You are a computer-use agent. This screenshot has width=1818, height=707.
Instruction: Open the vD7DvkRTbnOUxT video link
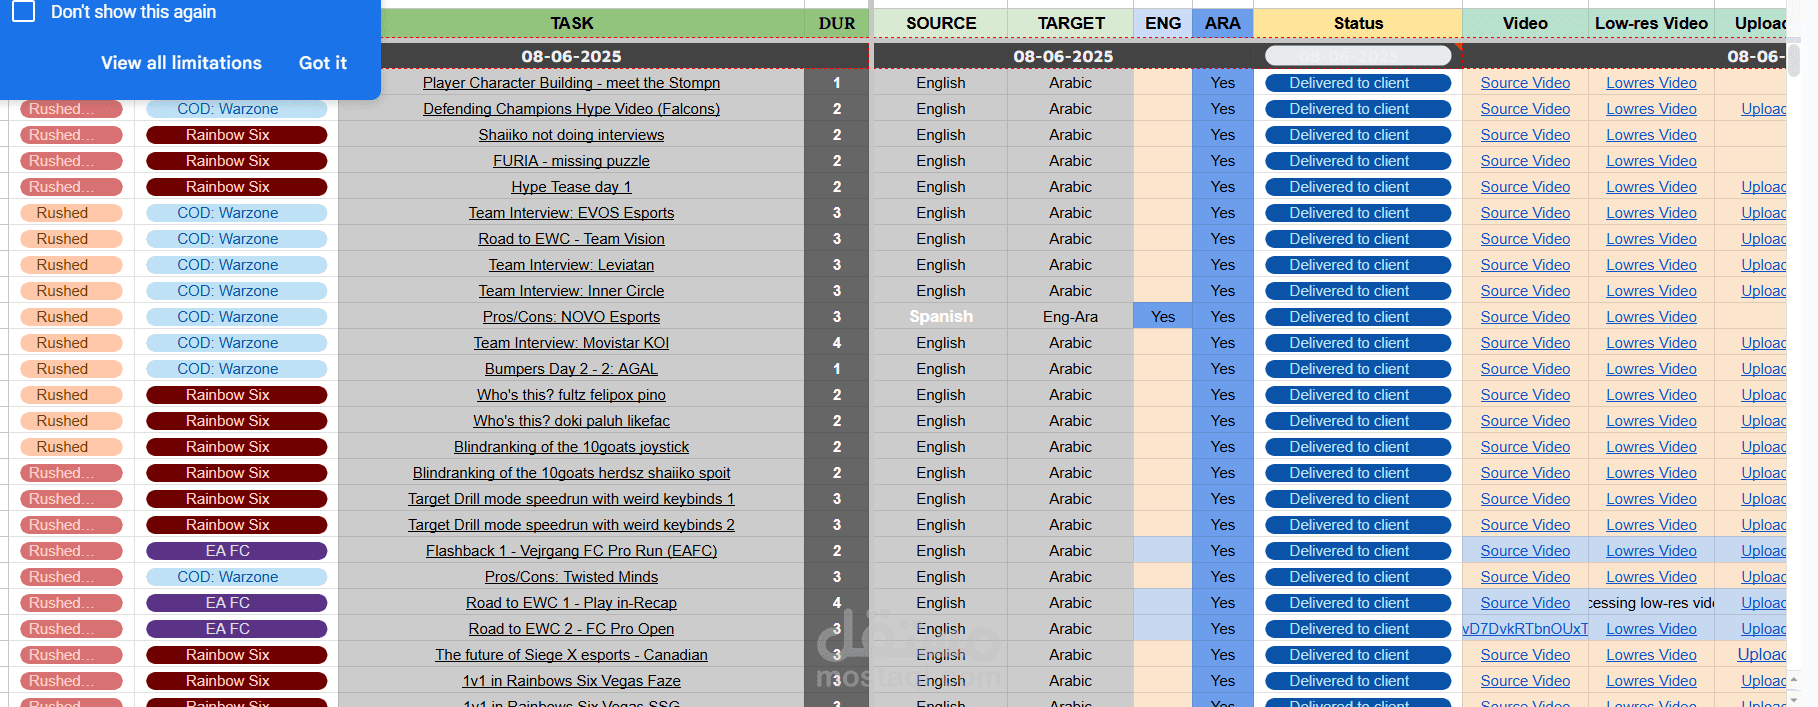click(1525, 629)
